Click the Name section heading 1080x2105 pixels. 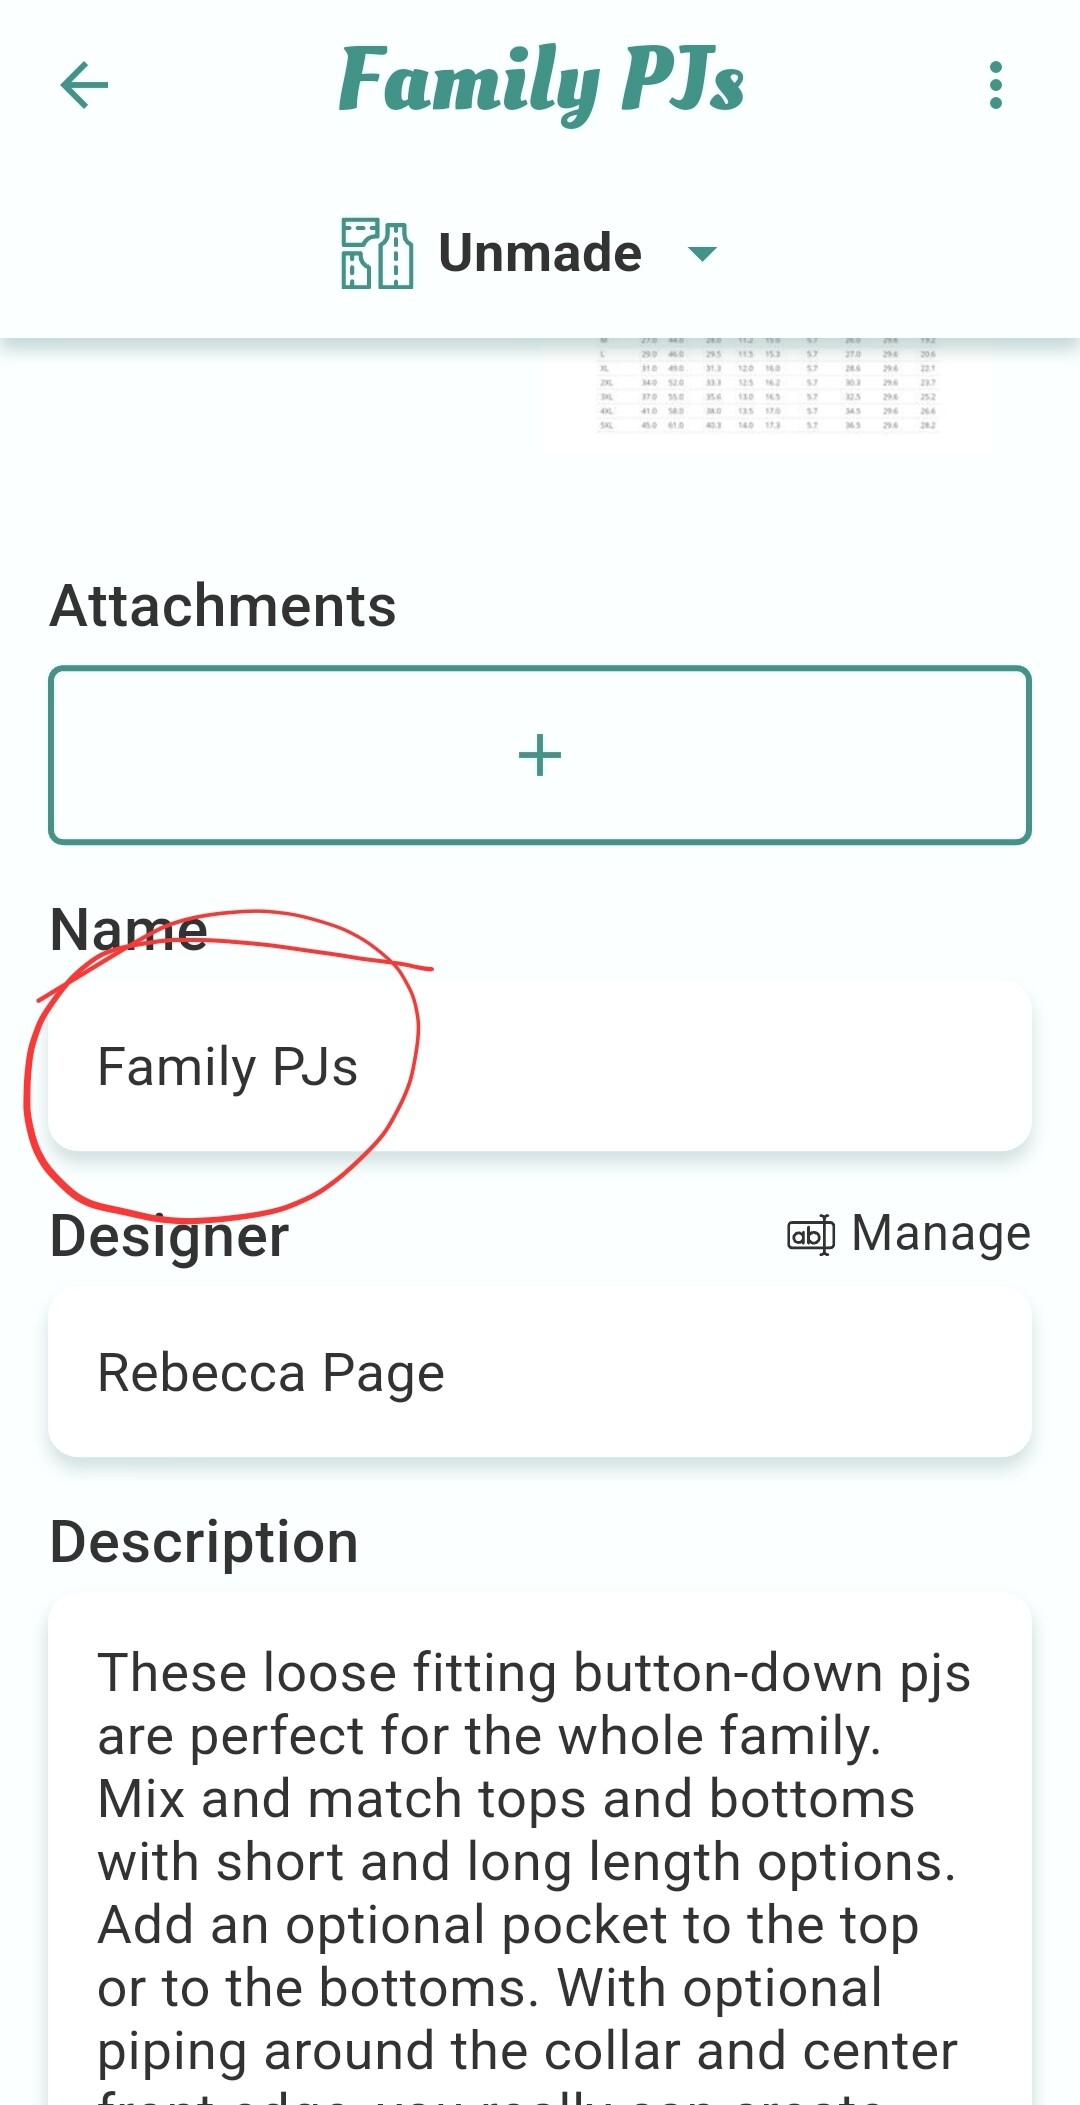coord(128,930)
